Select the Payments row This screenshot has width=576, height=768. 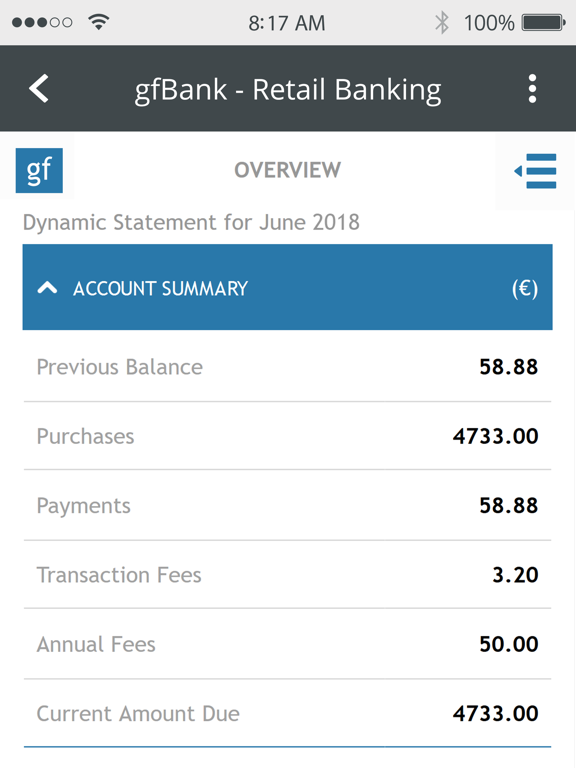click(288, 505)
